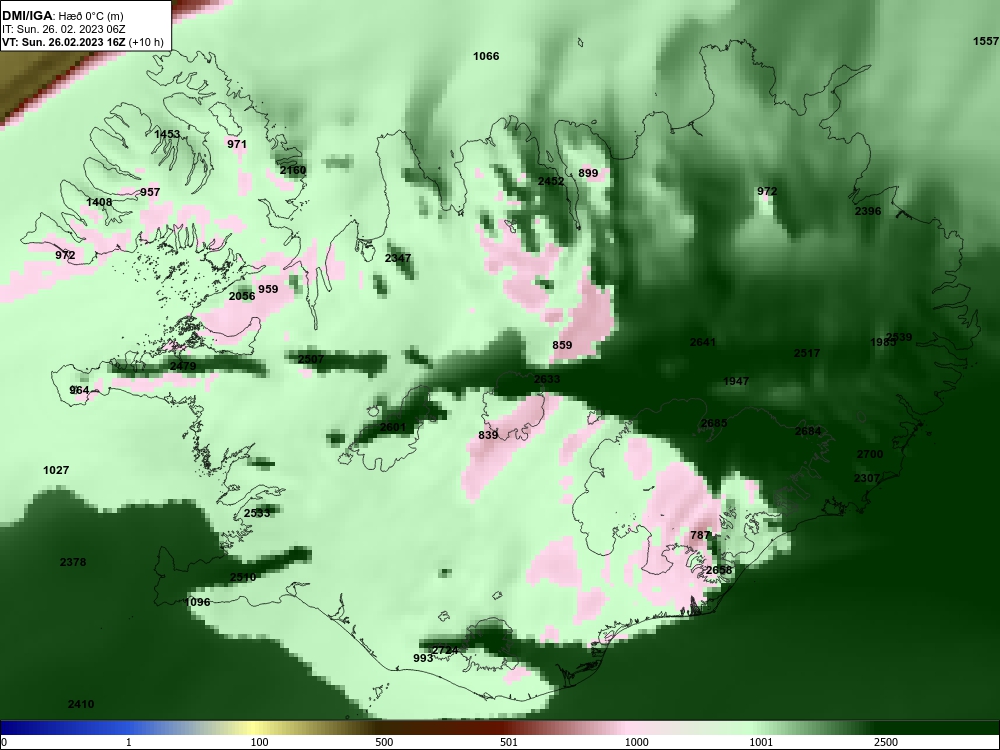1000x750 pixels.
Task: Select the 1408 height value
Action: pyautogui.click(x=99, y=202)
